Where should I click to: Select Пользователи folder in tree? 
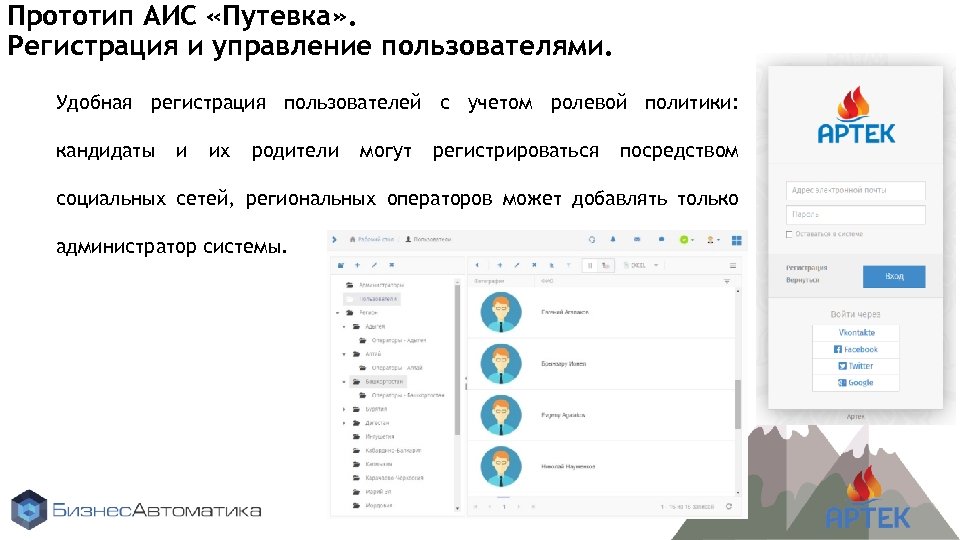point(373,299)
